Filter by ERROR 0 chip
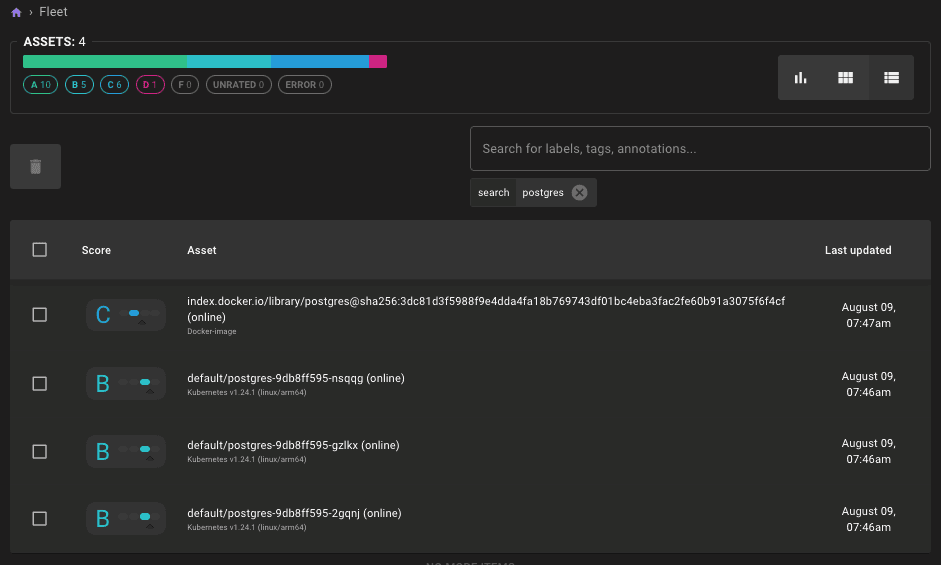The width and height of the screenshot is (941, 565). [305, 85]
